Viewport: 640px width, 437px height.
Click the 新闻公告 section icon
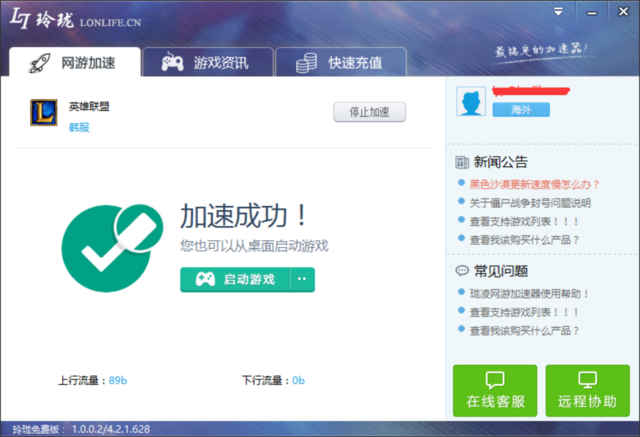click(x=462, y=162)
